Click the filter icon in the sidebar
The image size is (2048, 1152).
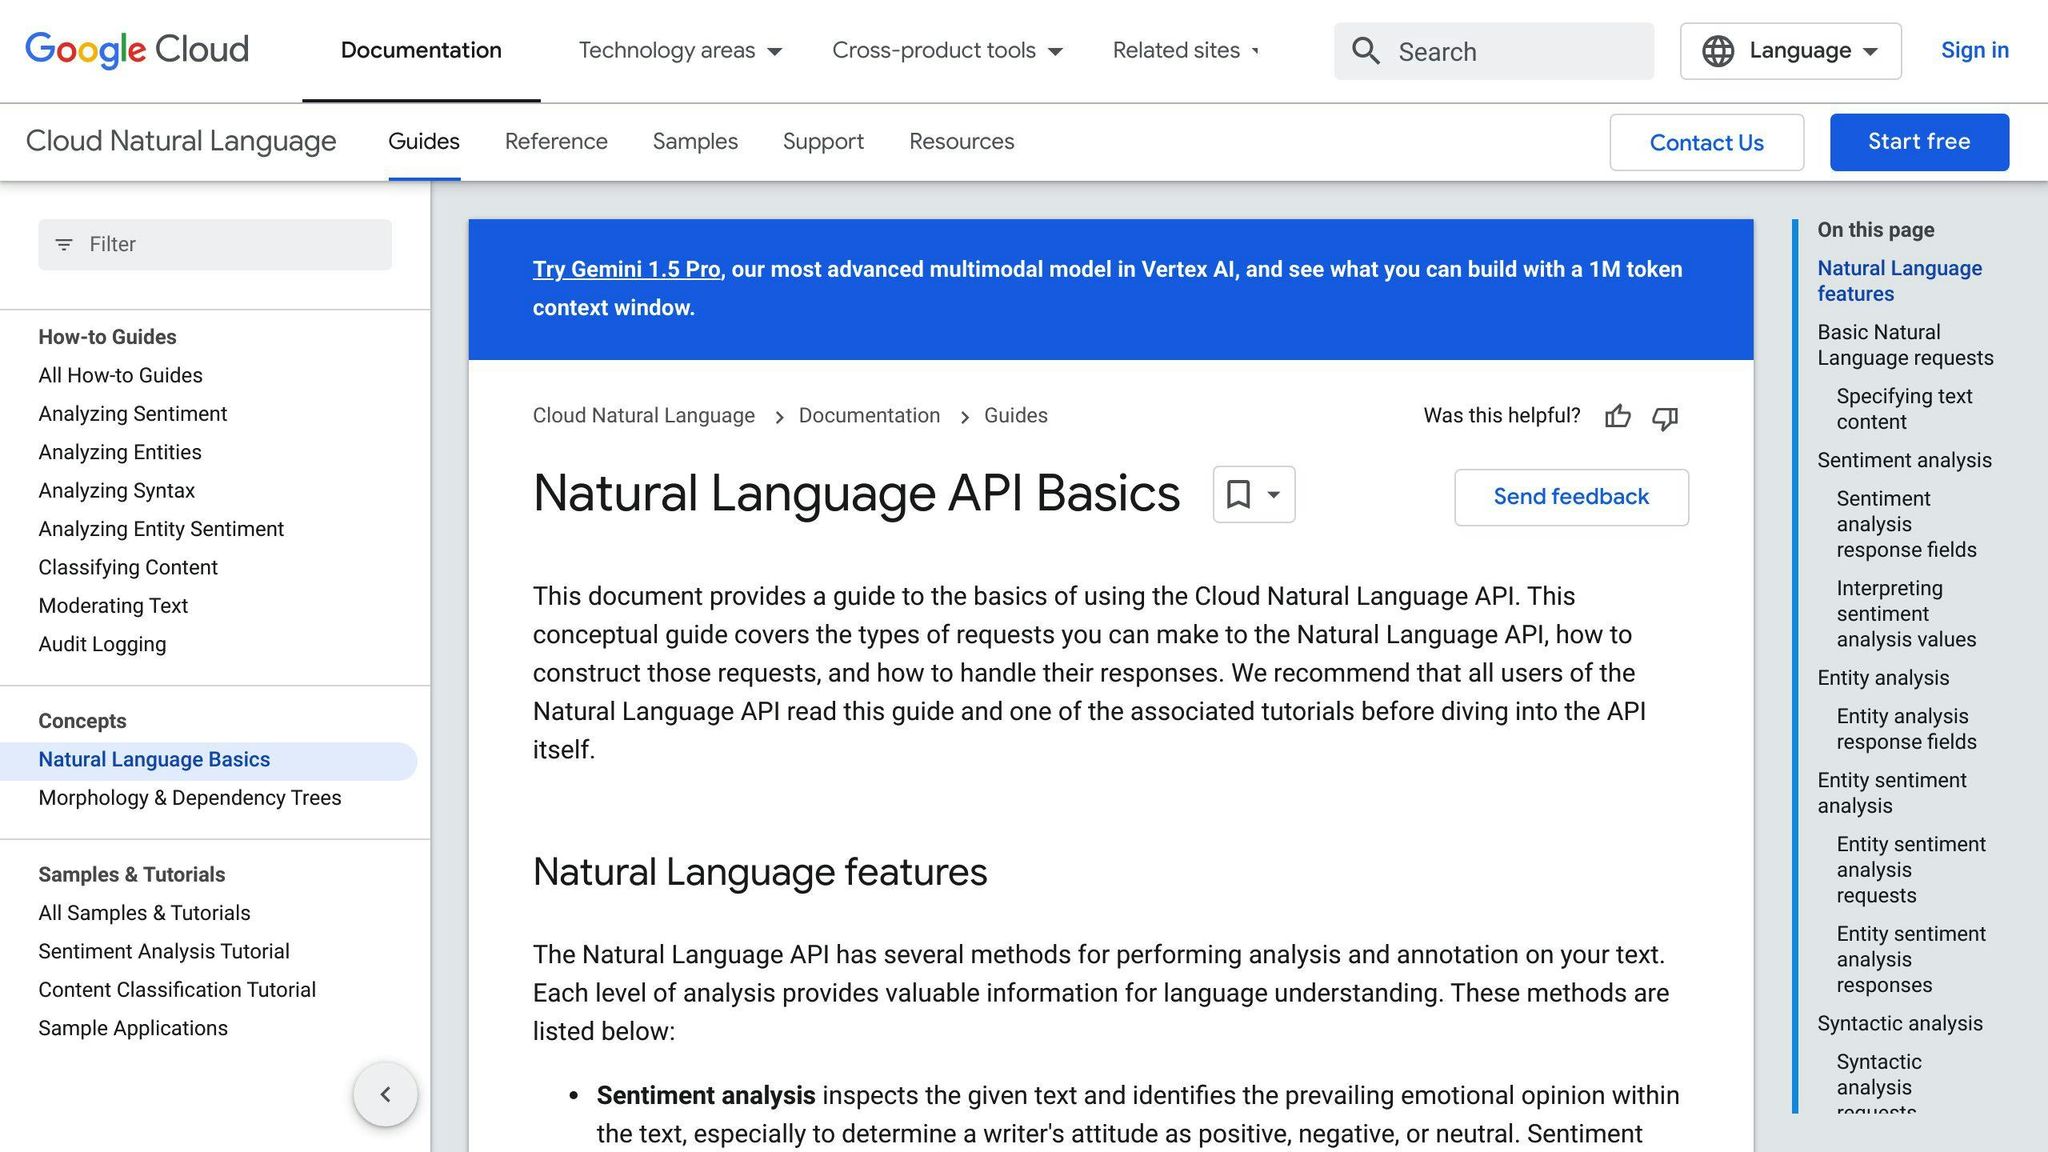pyautogui.click(x=64, y=244)
